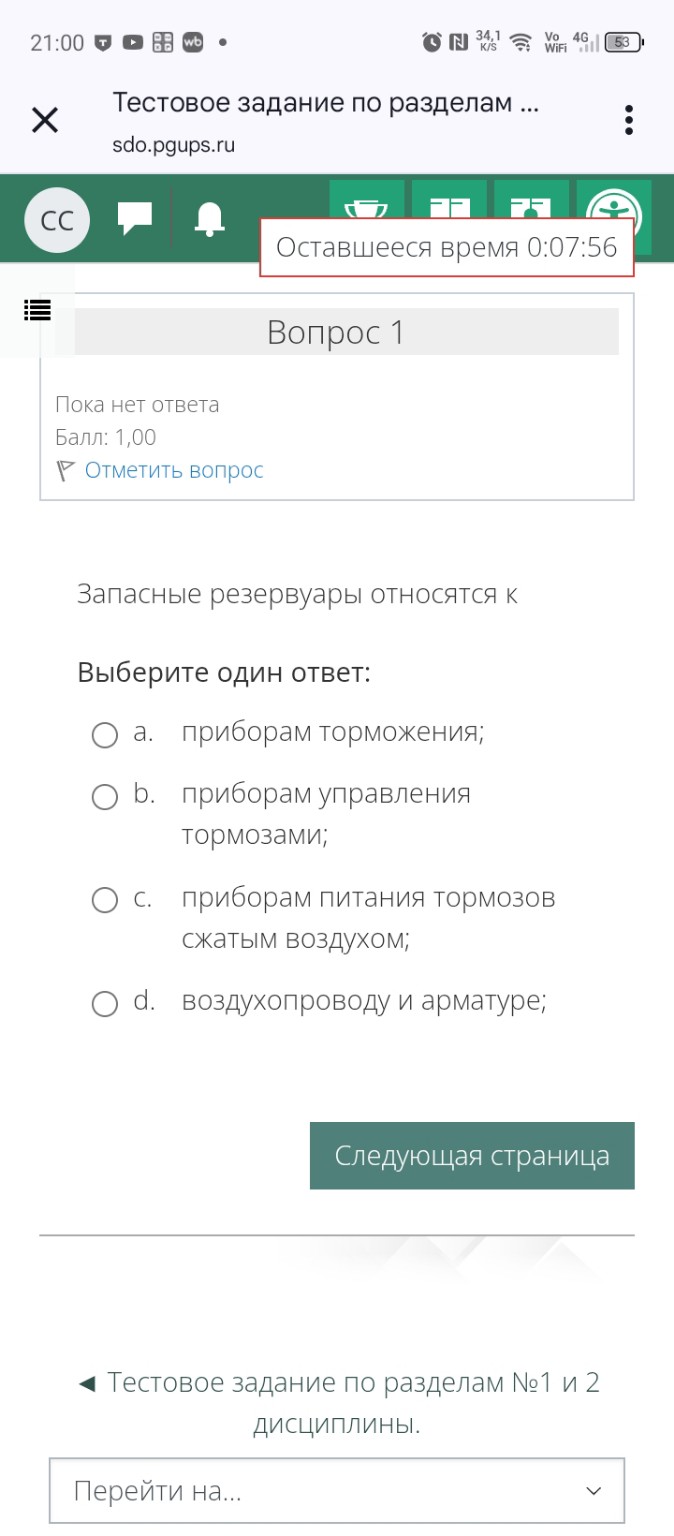Viewport: 674px width, 1536px height.
Task: Select the coffee cup toolbar icon
Action: (369, 210)
